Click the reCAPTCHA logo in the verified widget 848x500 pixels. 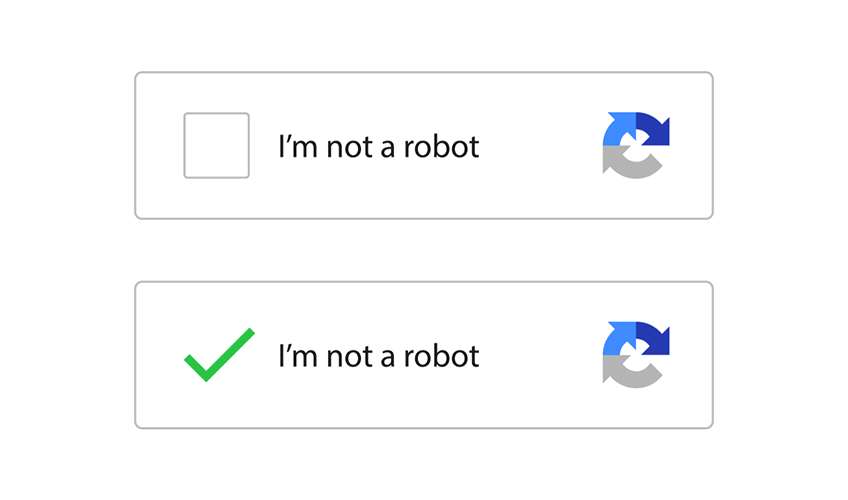[636, 355]
